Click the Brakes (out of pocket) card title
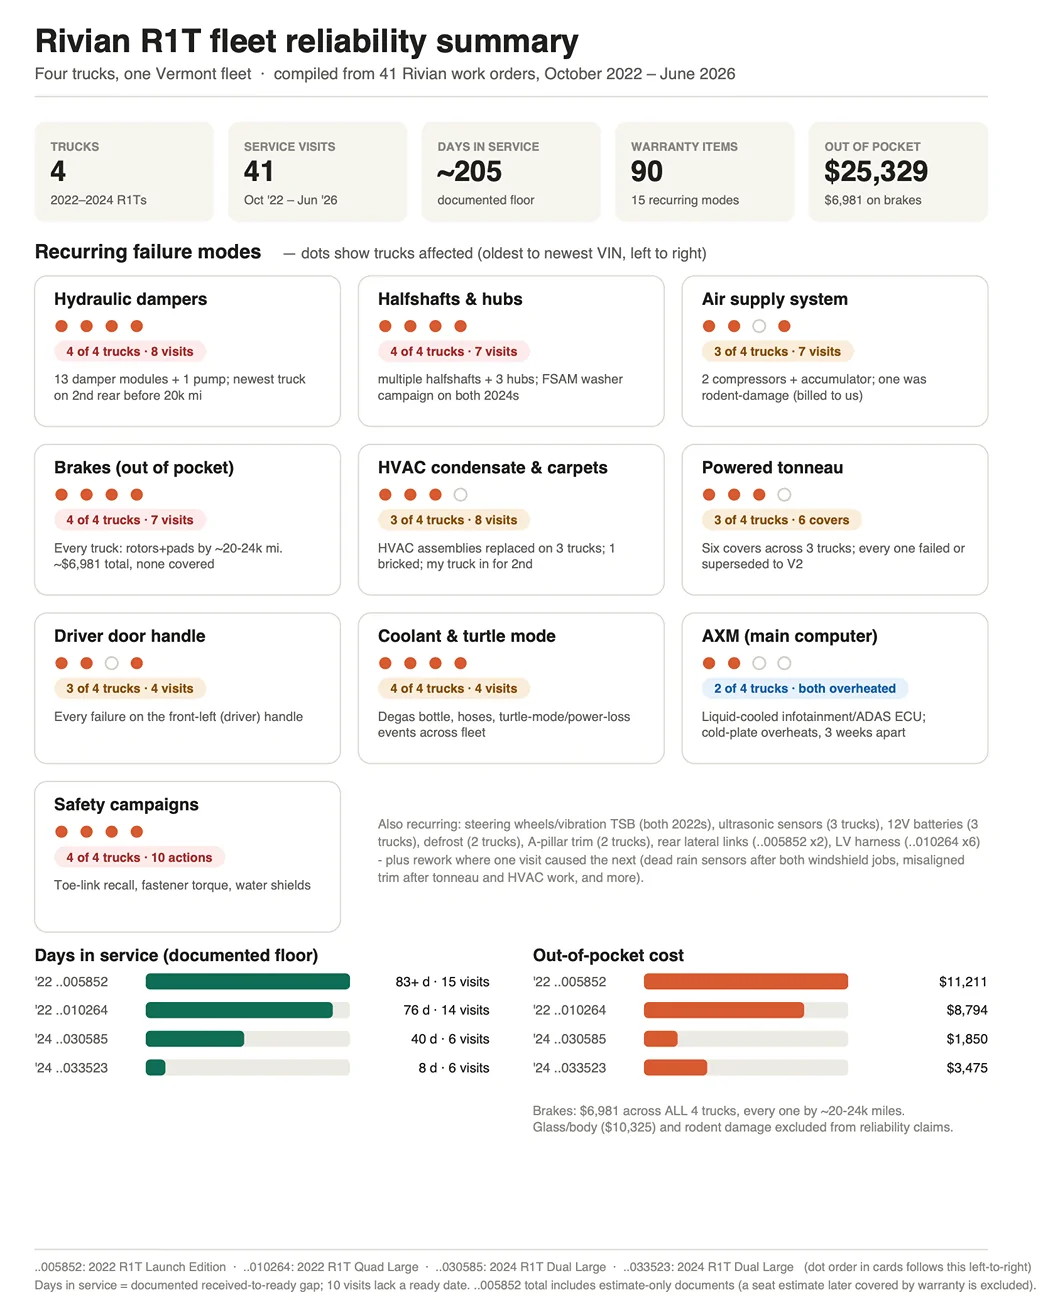 [x=144, y=468]
